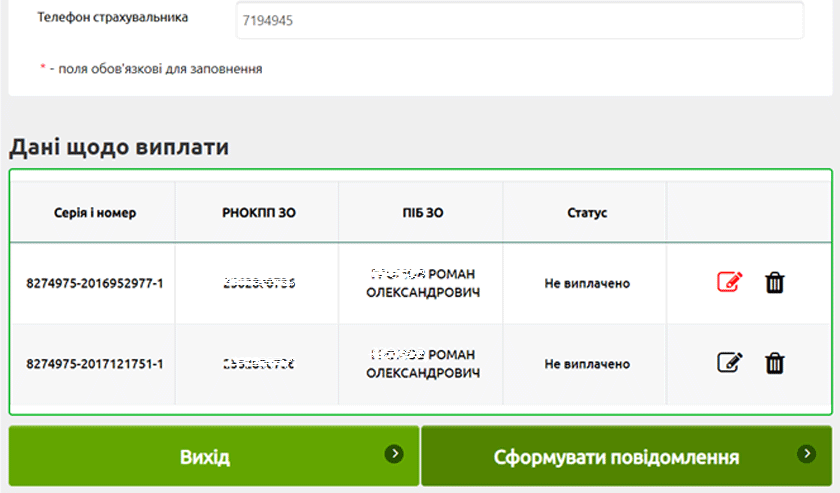Delete the payout record 8274975-2016952977-1
840x493 pixels.
pos(774,283)
